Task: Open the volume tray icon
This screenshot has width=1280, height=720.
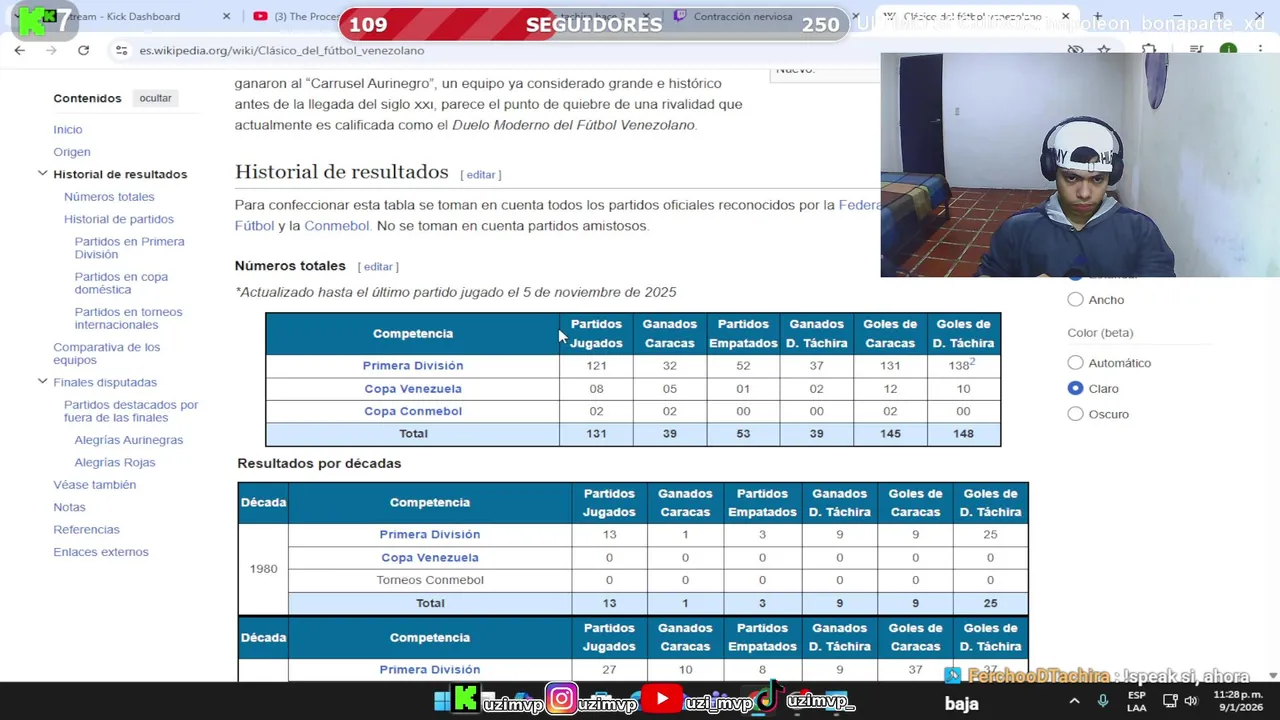Action: 1191,702
